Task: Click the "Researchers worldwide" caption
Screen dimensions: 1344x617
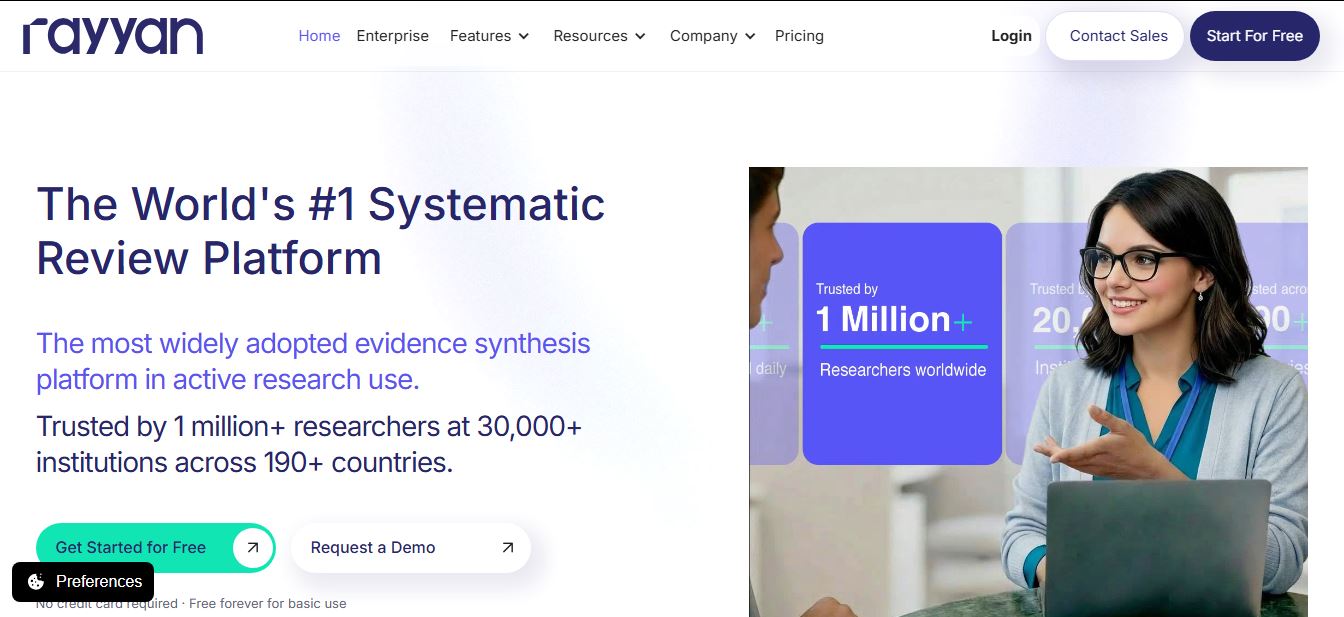Action: tap(903, 370)
